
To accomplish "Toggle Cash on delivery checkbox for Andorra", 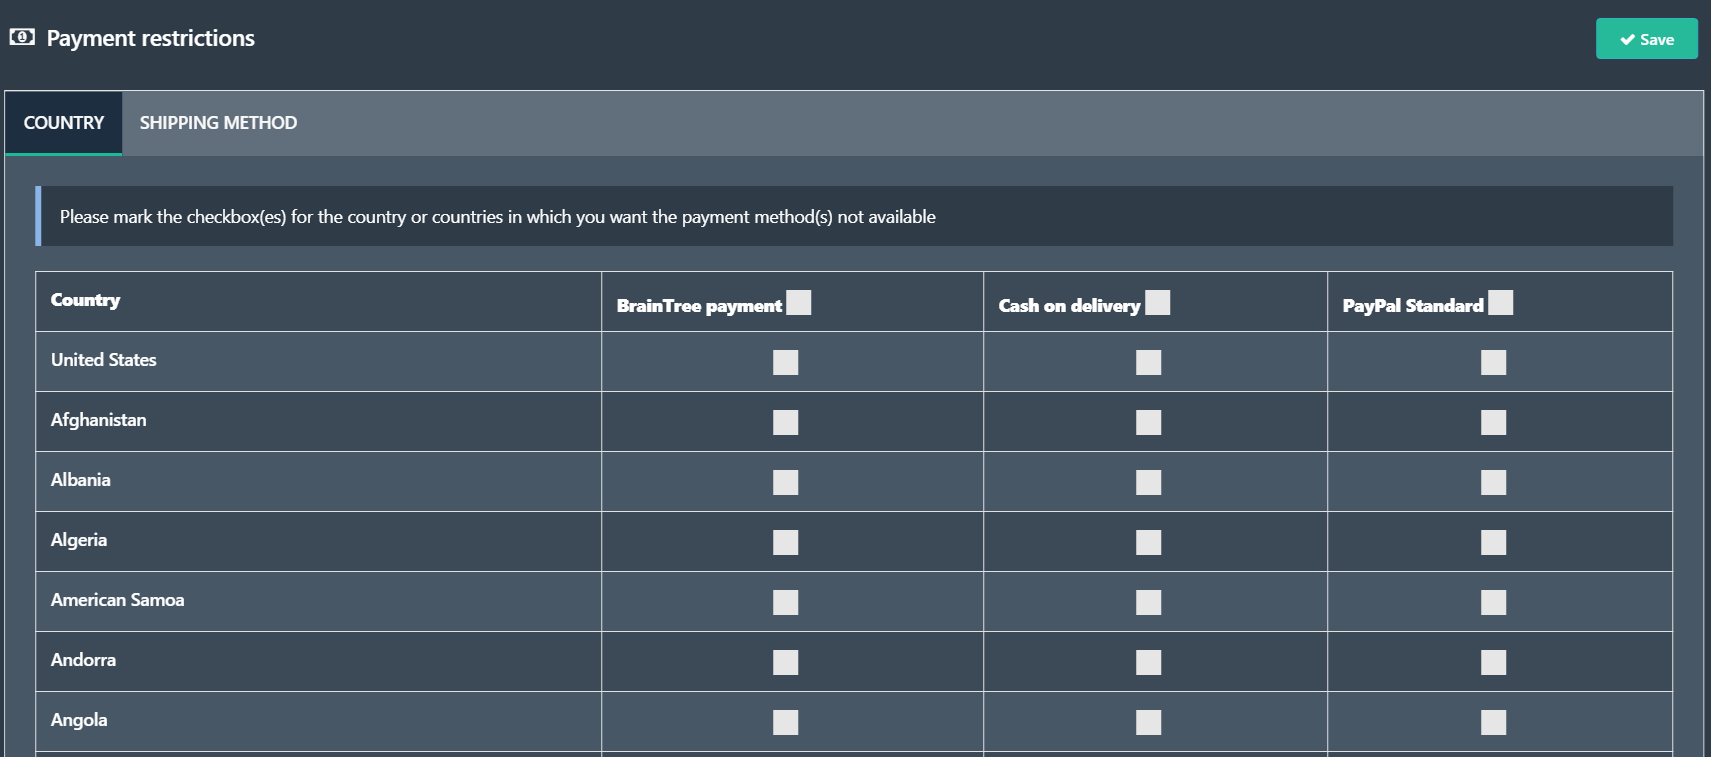I will (x=1149, y=662).
